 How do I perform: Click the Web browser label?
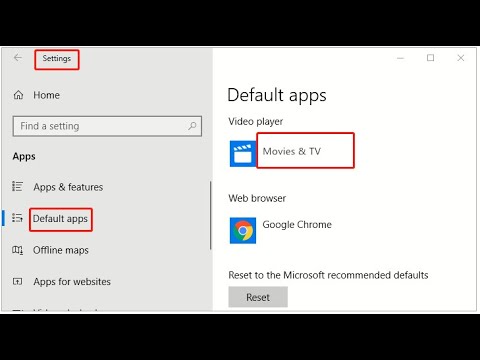tap(257, 198)
